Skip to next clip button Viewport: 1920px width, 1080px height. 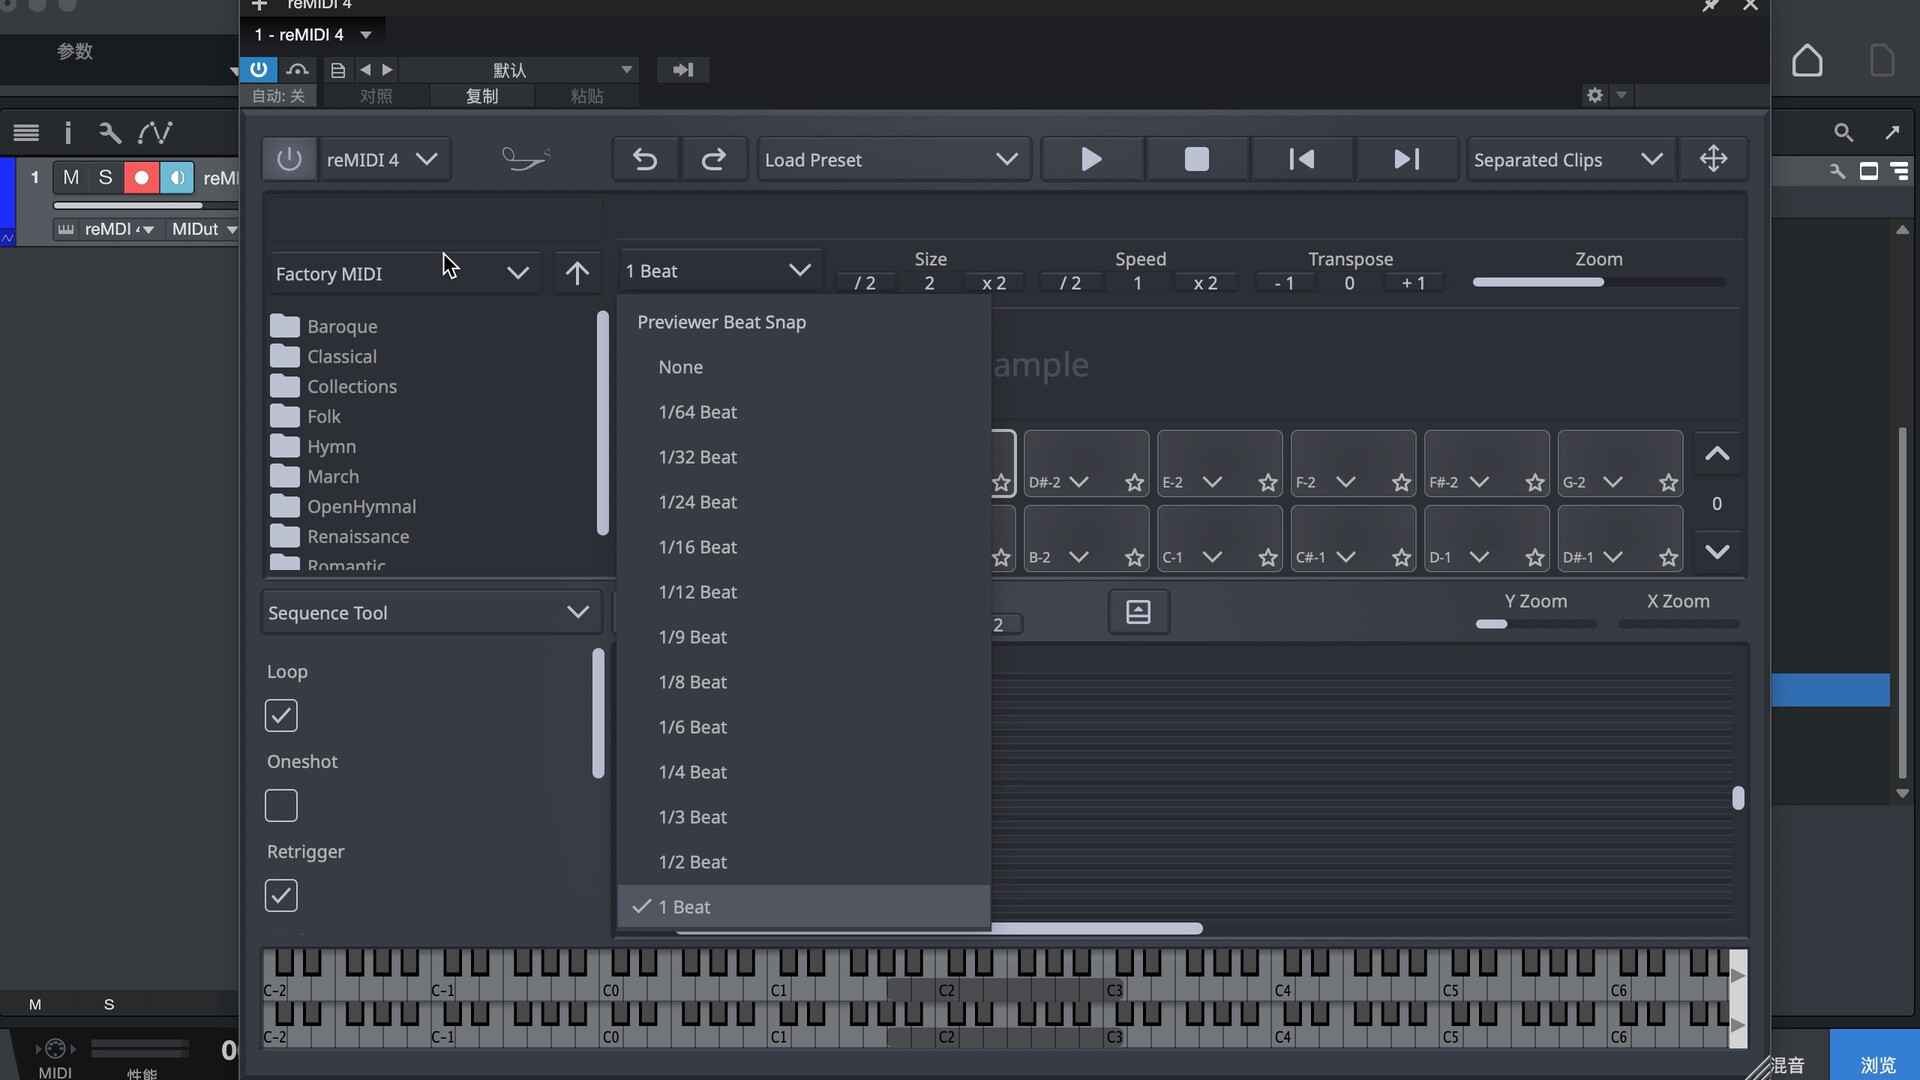point(1406,159)
